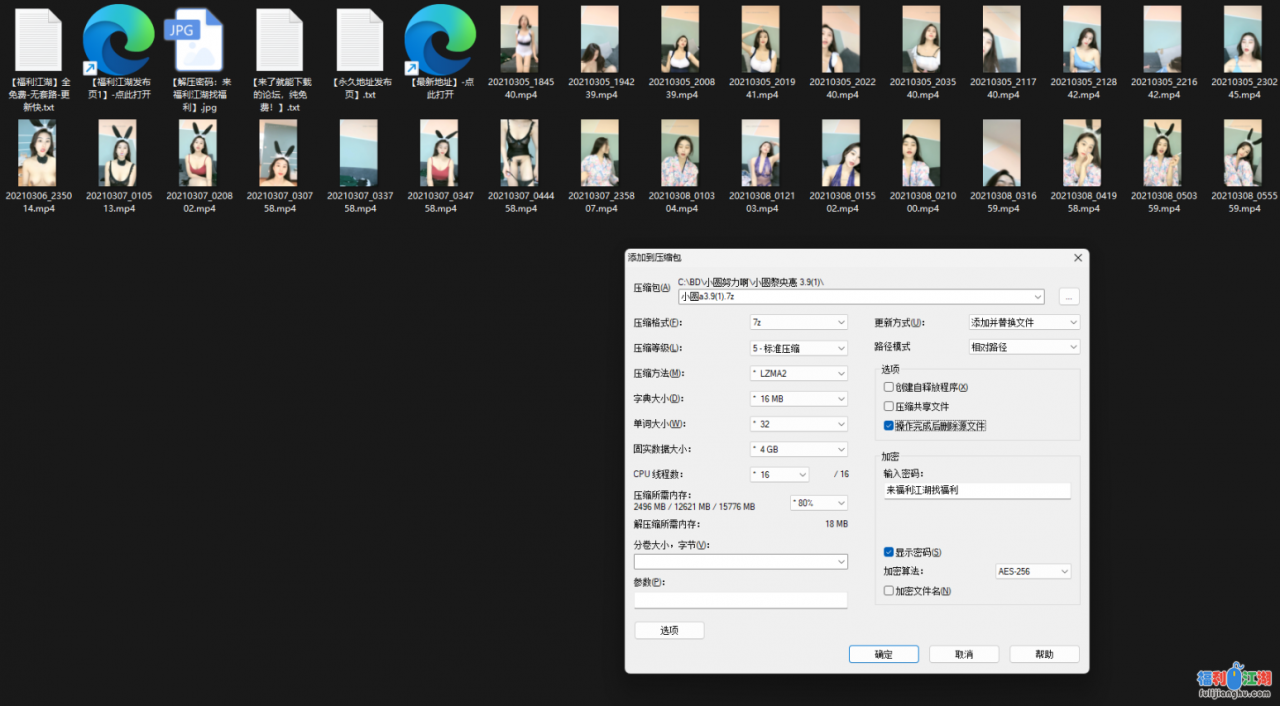This screenshot has height=706, width=1280.
Task: Select video file 20210305_221642.mp4
Action: [1162, 40]
